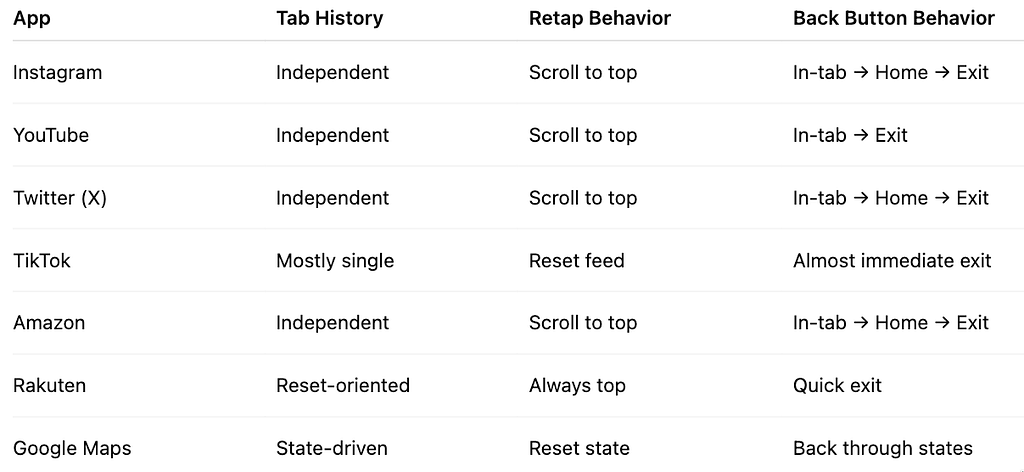Select the State-driven cell
This screenshot has height=472, width=1024.
coord(332,448)
